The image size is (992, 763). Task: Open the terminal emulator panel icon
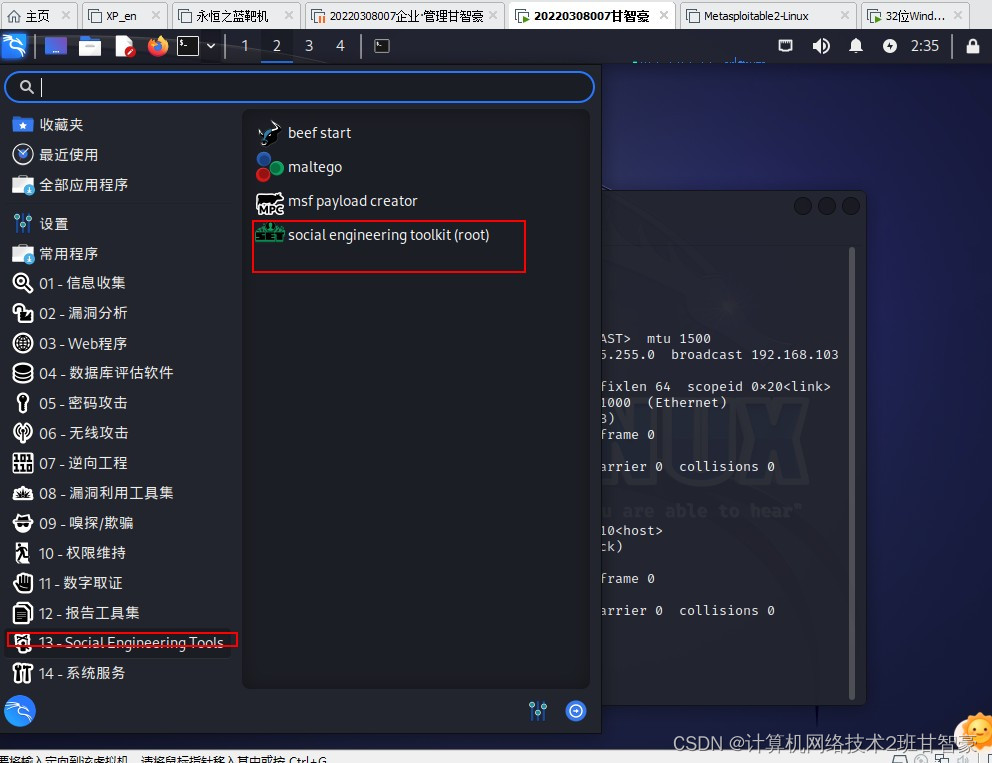[x=188, y=46]
